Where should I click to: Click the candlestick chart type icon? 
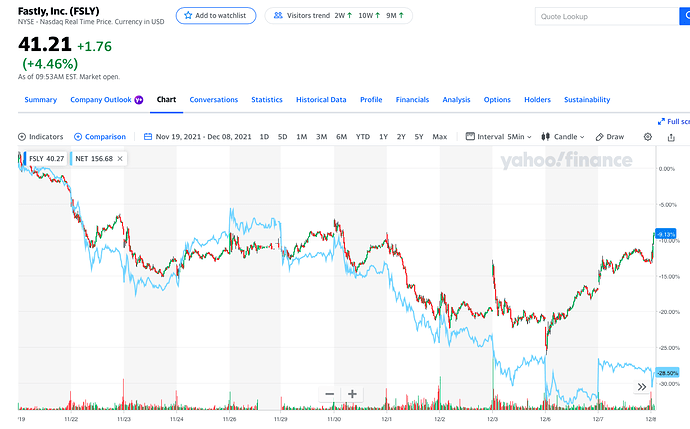click(546, 137)
